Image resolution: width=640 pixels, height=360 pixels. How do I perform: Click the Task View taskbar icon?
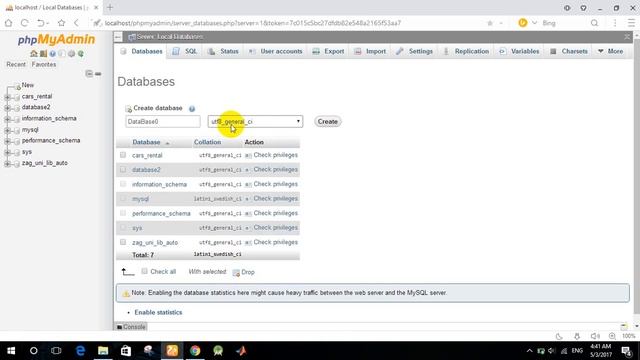pos(56,351)
